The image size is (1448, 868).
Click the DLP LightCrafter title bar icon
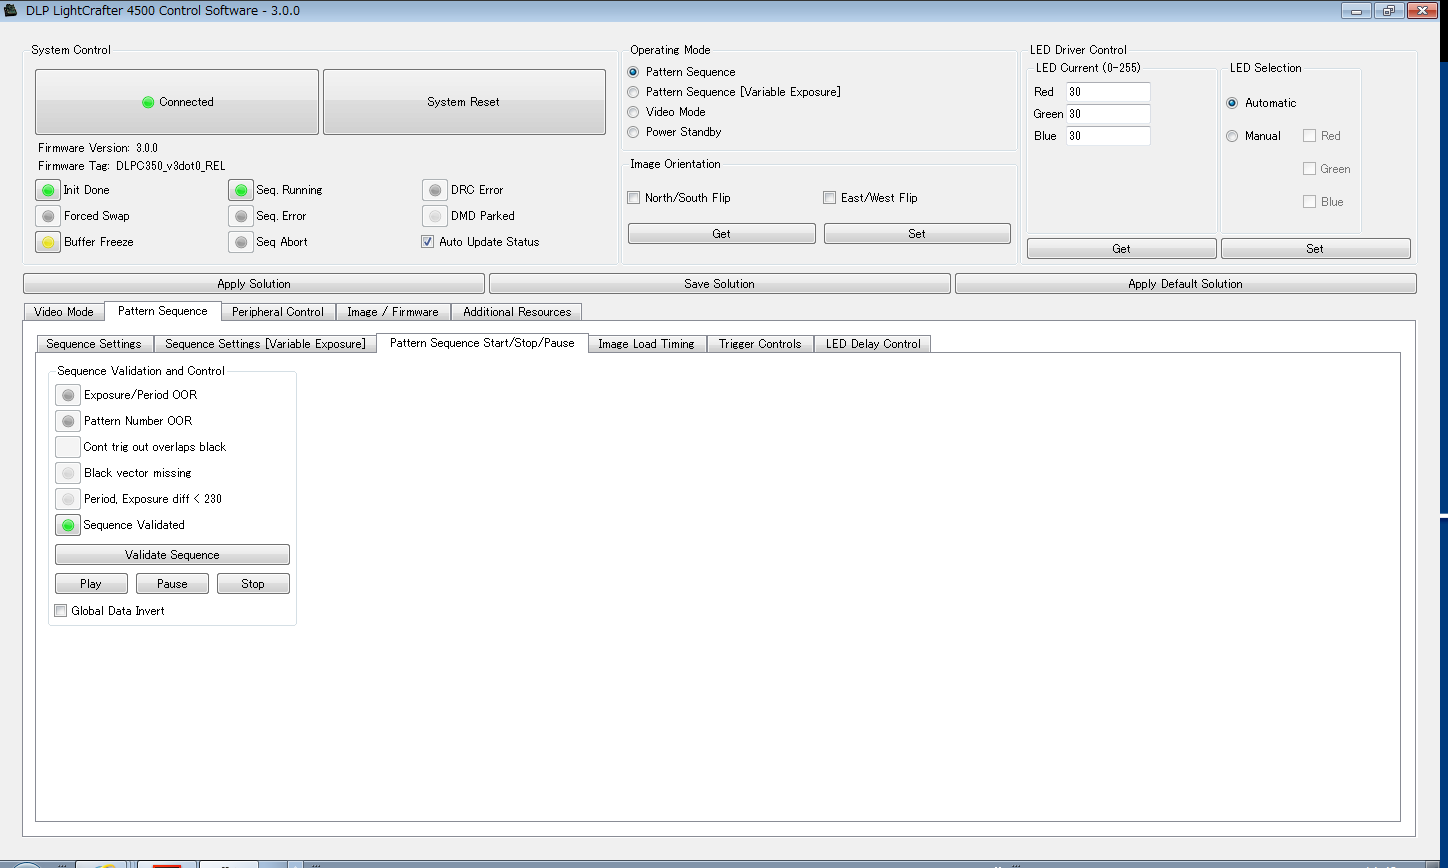point(12,11)
